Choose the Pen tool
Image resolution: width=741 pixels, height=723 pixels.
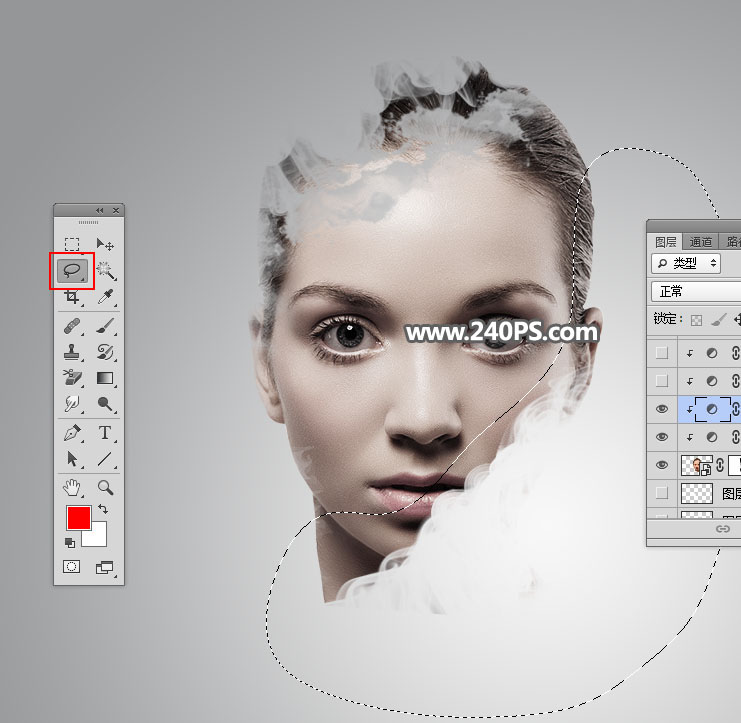(x=72, y=433)
